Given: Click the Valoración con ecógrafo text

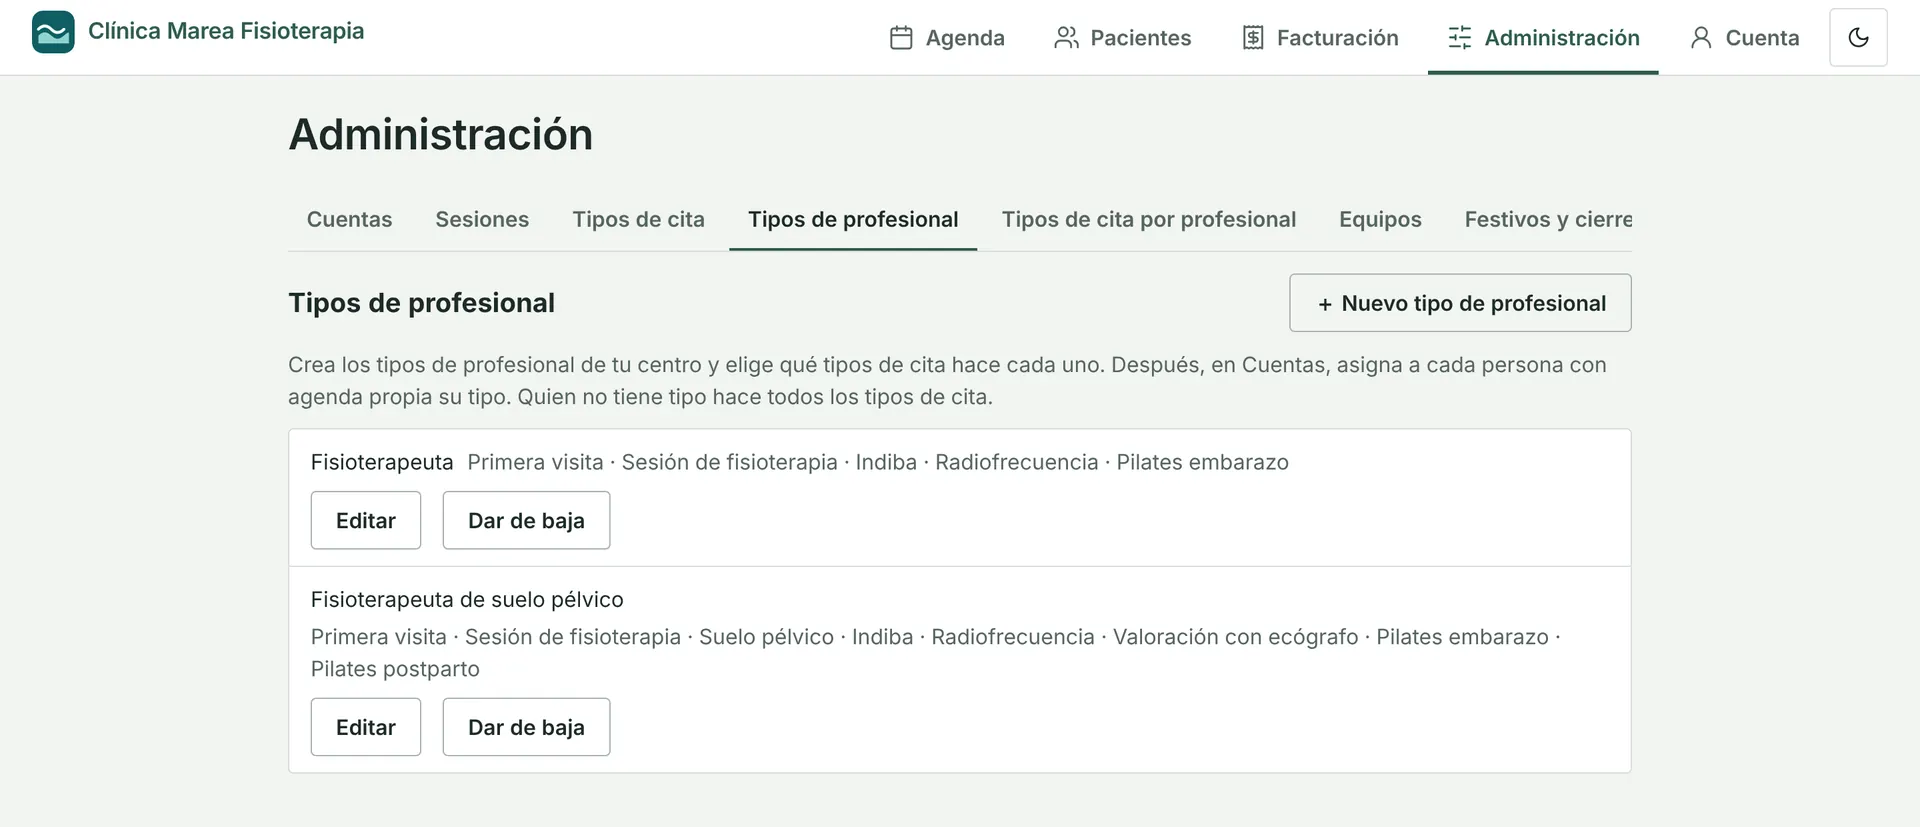Looking at the screenshot, I should point(1235,637).
